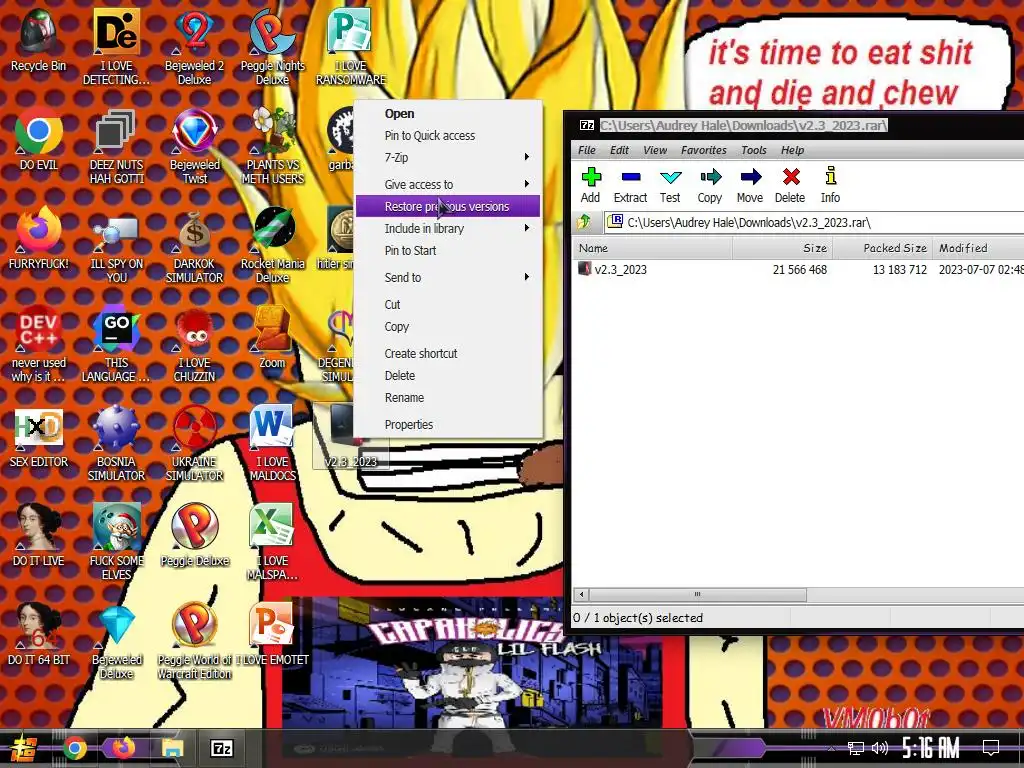This screenshot has width=1024, height=768.
Task: Click the 7-Zip taskbar button
Action: pyautogui.click(x=221, y=748)
